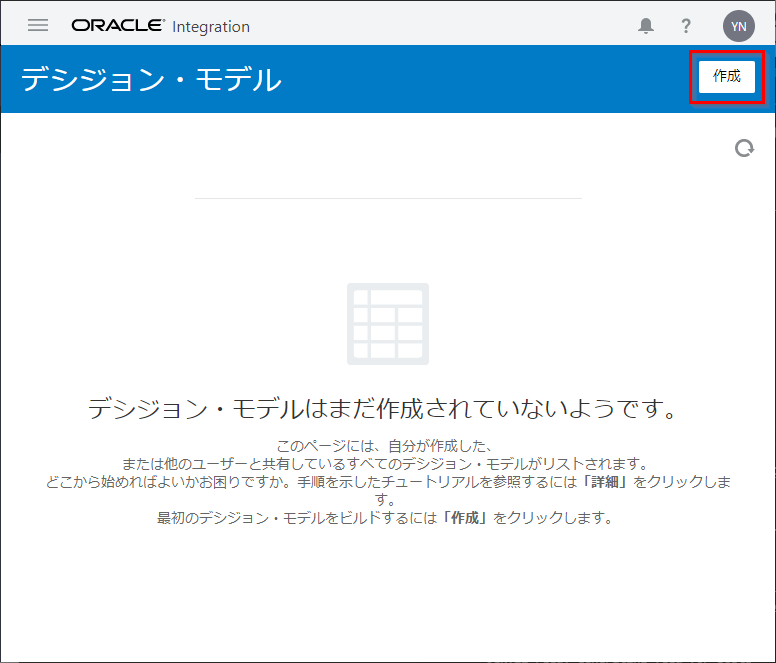Click the Oracle logo
This screenshot has width=776, height=663.
click(x=117, y=26)
